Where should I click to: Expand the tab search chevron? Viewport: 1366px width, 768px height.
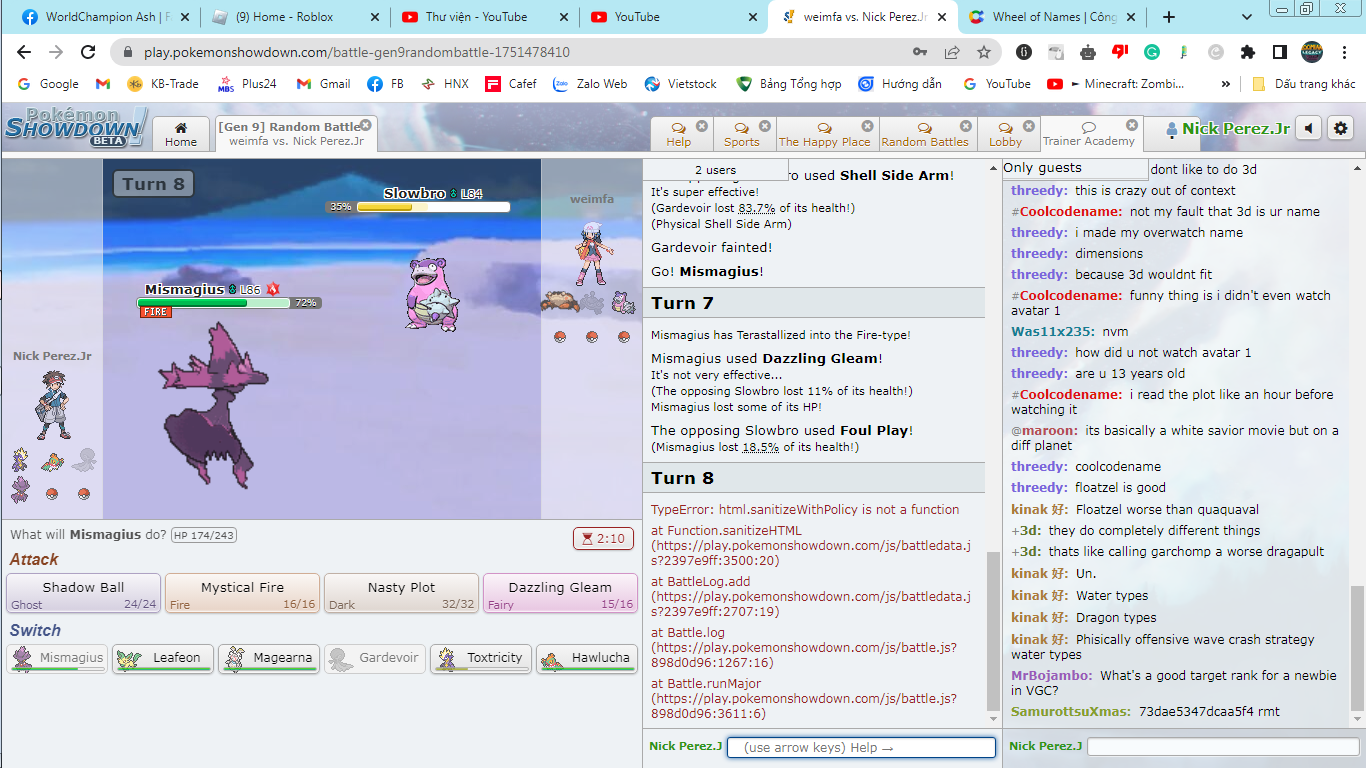pos(1247,17)
